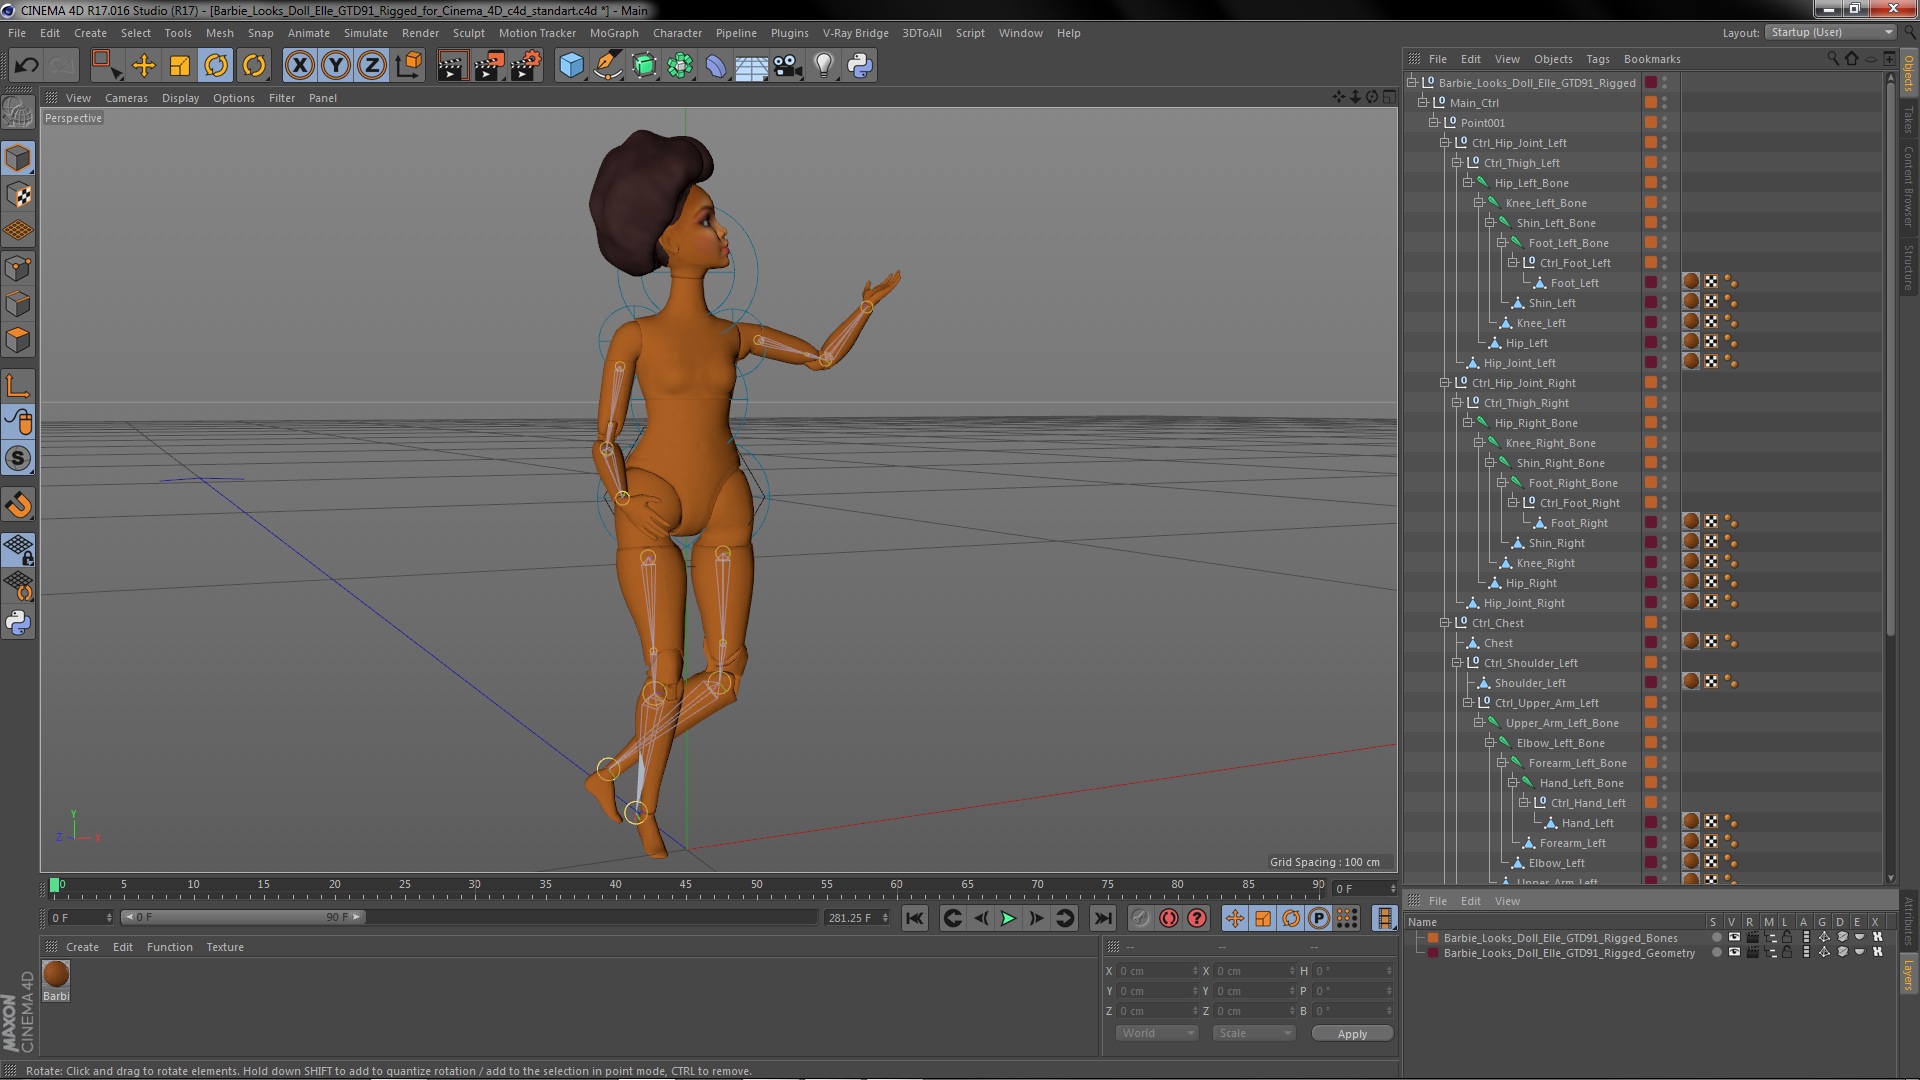Click frame 45 on the timeline ruler

[x=685, y=884]
